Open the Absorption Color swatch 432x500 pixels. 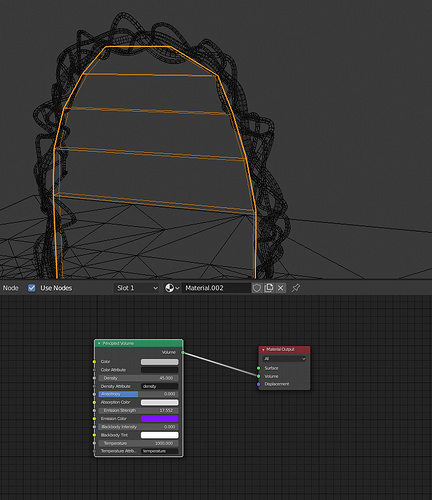click(159, 402)
